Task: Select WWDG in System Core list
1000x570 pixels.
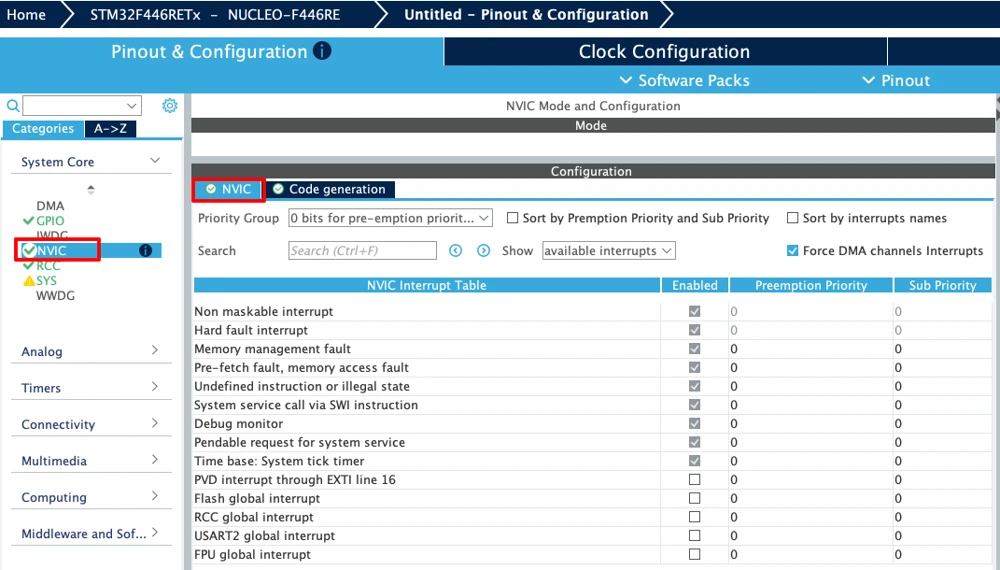Action: pyautogui.click(x=55, y=296)
